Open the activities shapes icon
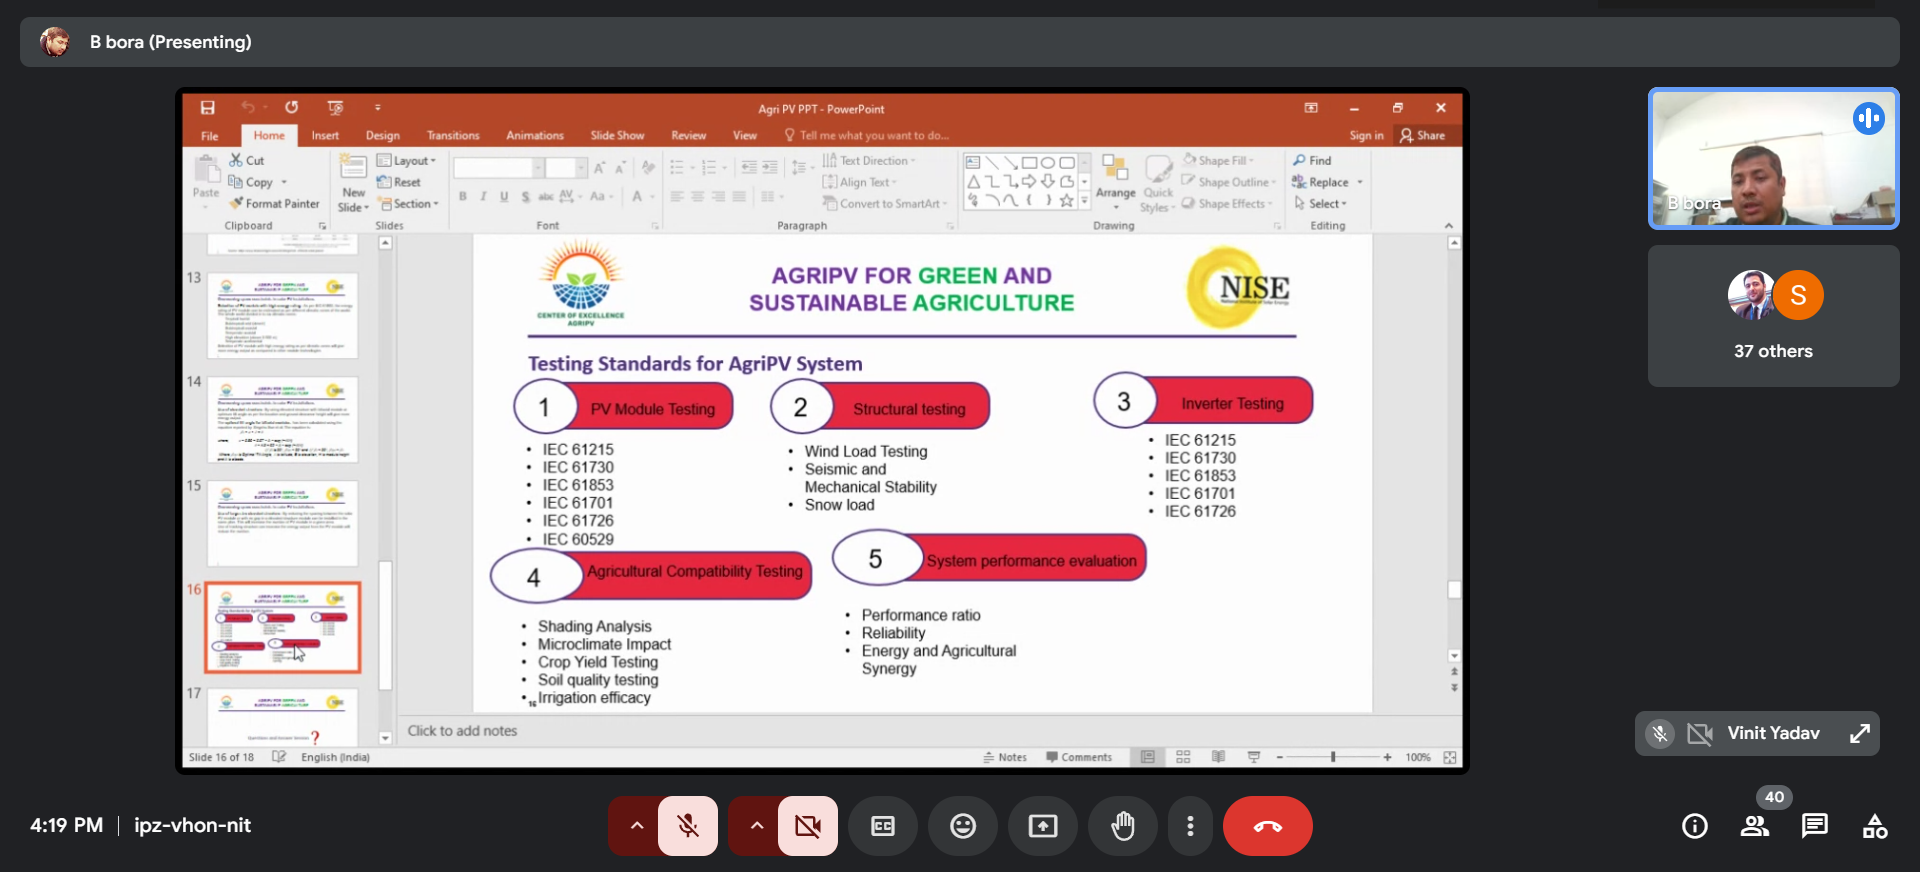 click(1875, 826)
